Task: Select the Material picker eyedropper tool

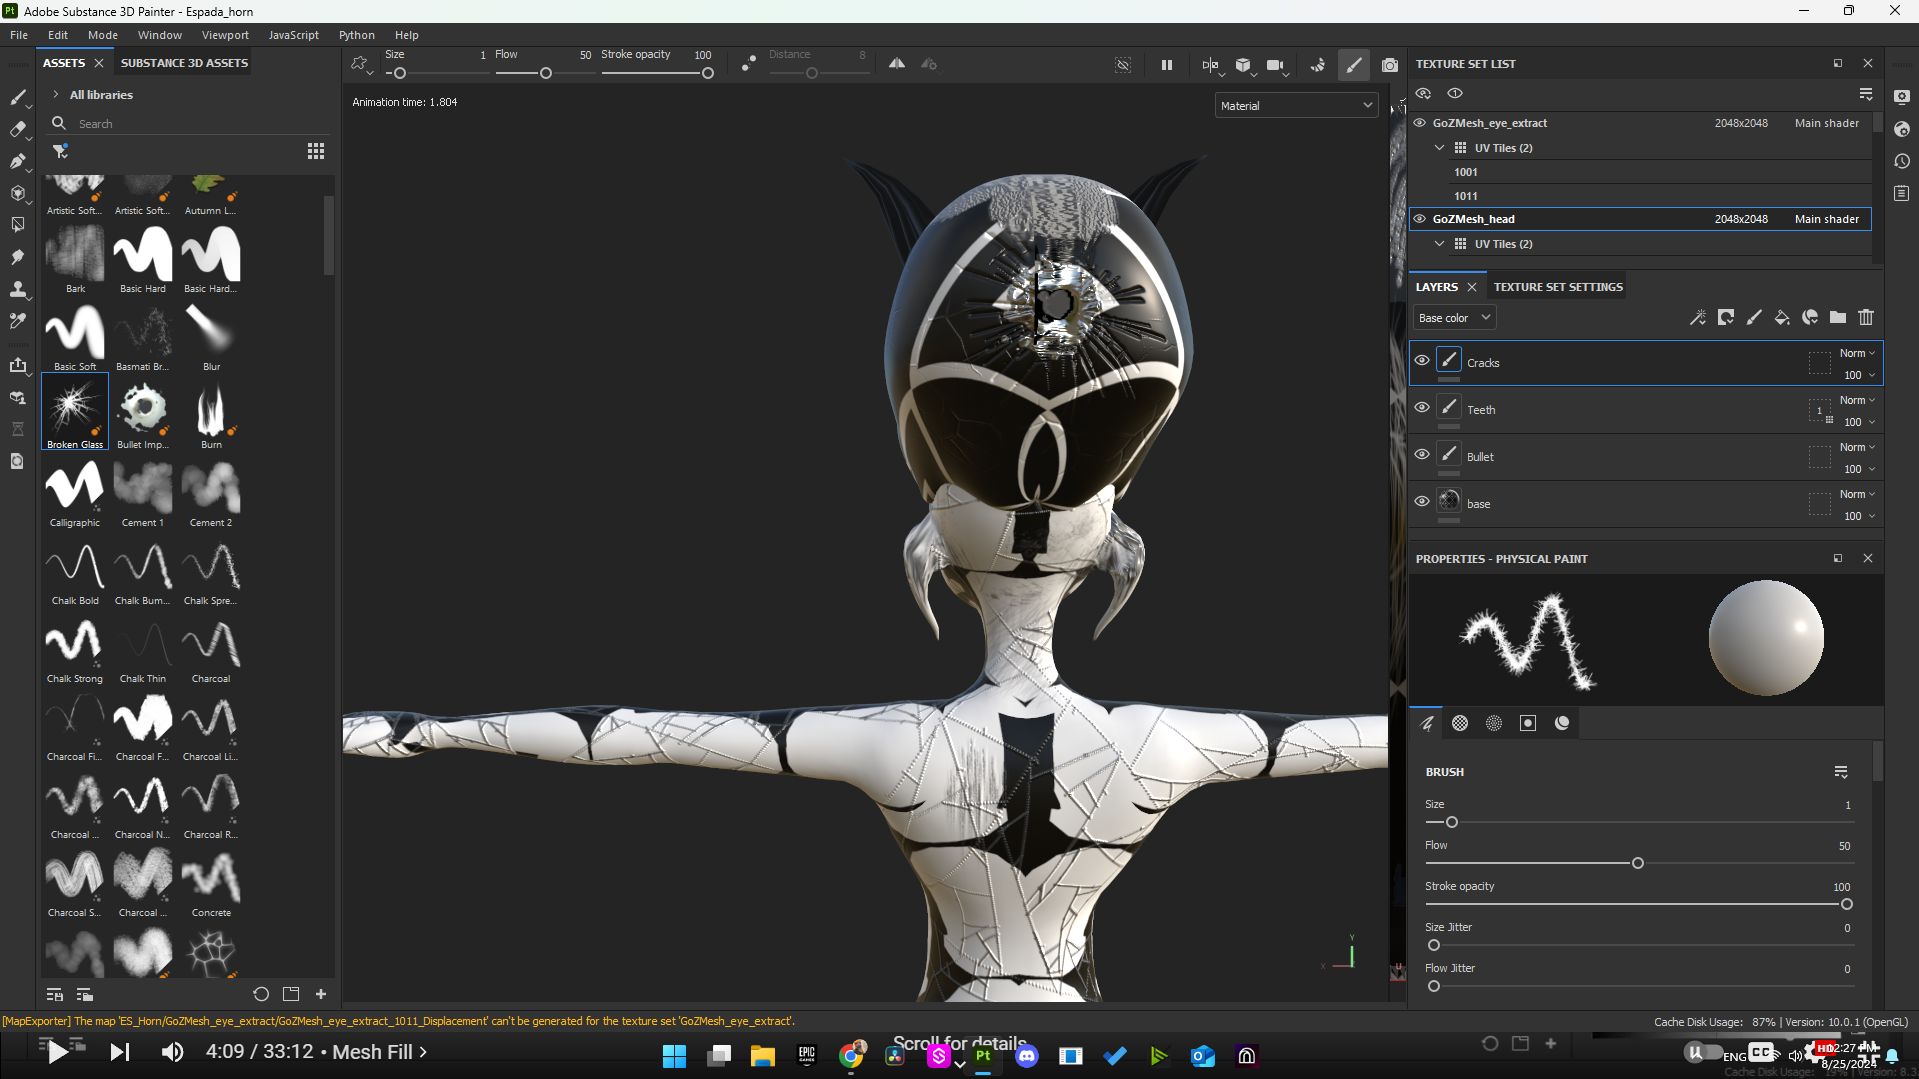Action: point(17,321)
